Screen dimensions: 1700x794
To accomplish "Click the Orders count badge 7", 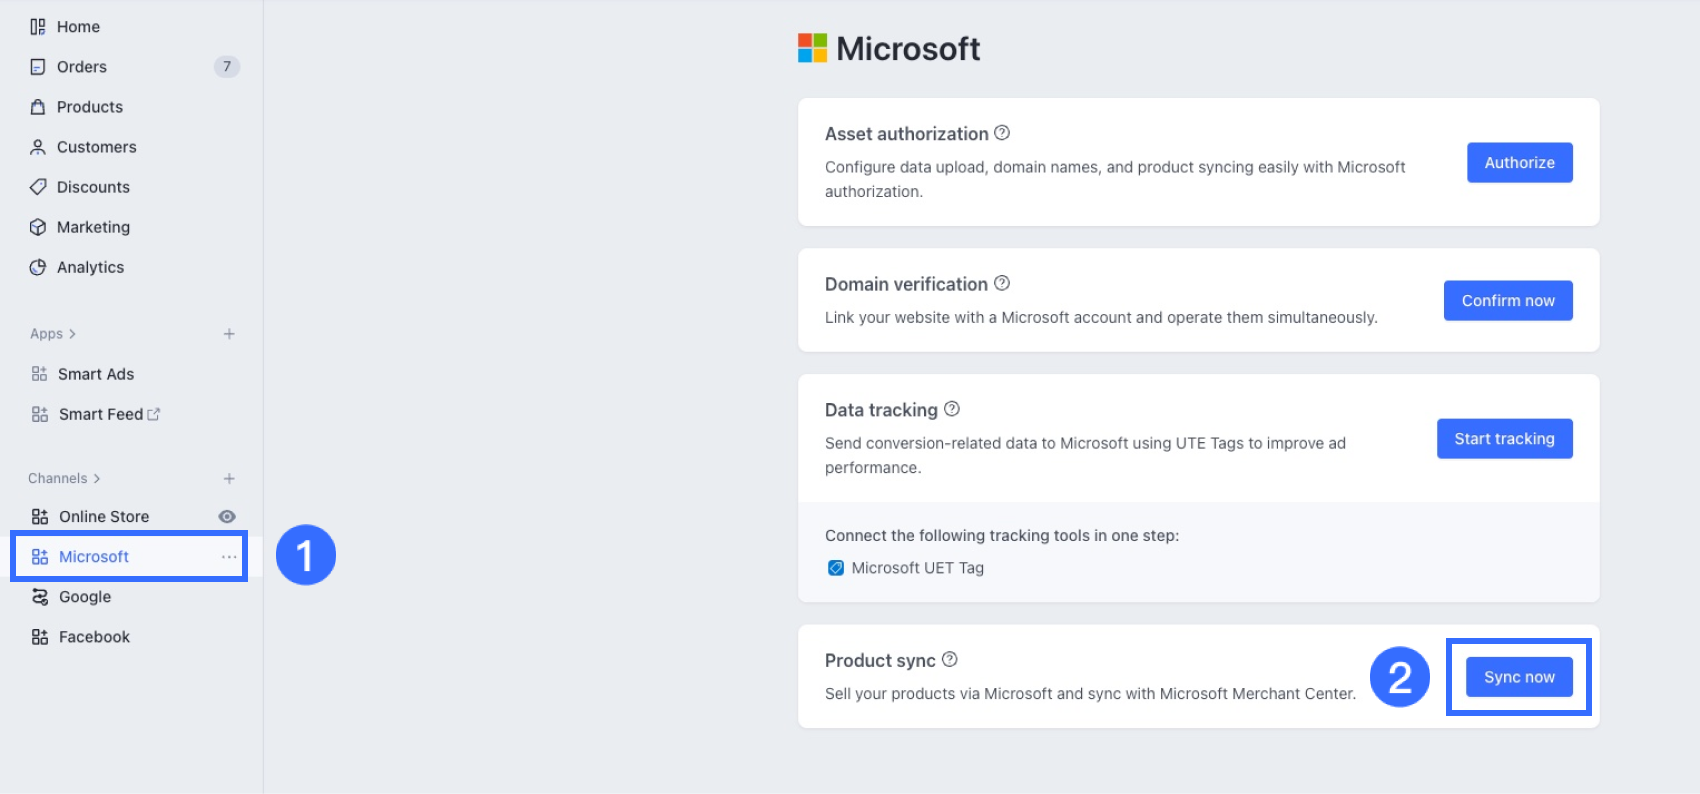I will pyautogui.click(x=227, y=67).
